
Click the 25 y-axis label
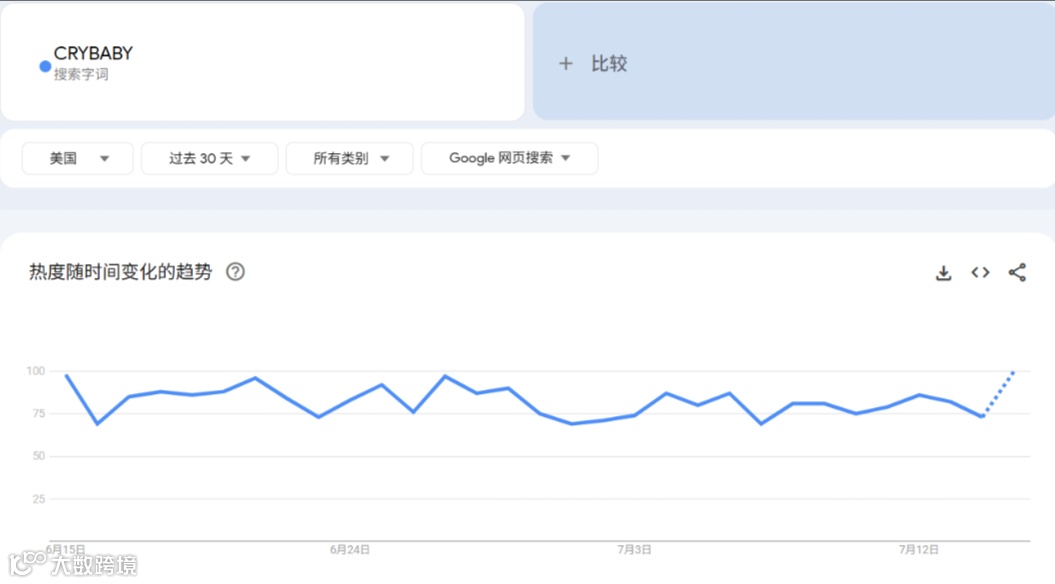[38, 499]
